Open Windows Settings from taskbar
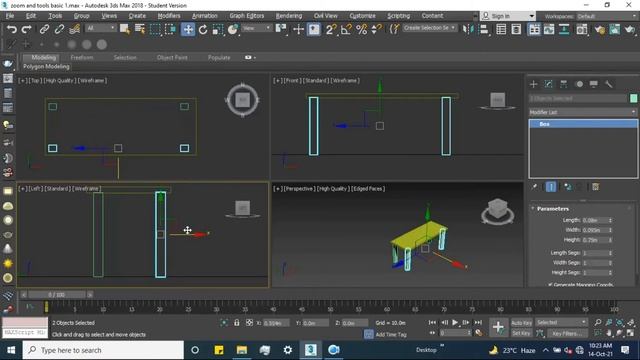The image size is (640, 360). point(288,350)
